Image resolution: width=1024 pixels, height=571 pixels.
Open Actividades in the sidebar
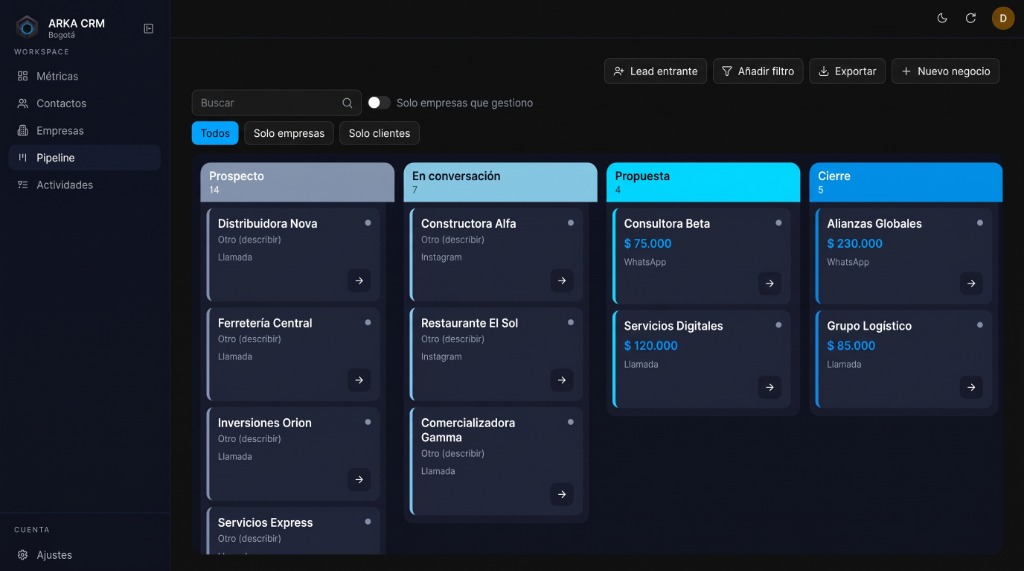pos(85,185)
